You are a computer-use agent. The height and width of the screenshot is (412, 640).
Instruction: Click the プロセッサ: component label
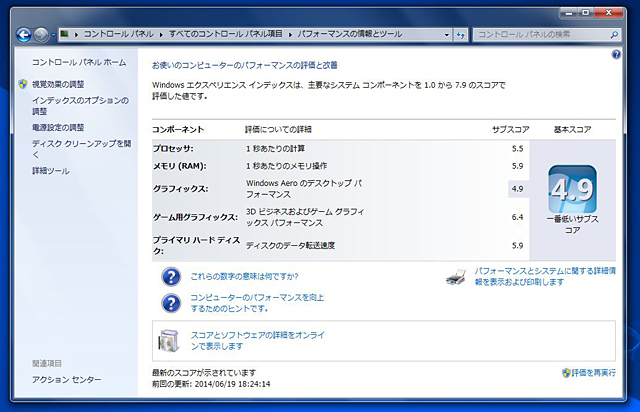point(173,149)
